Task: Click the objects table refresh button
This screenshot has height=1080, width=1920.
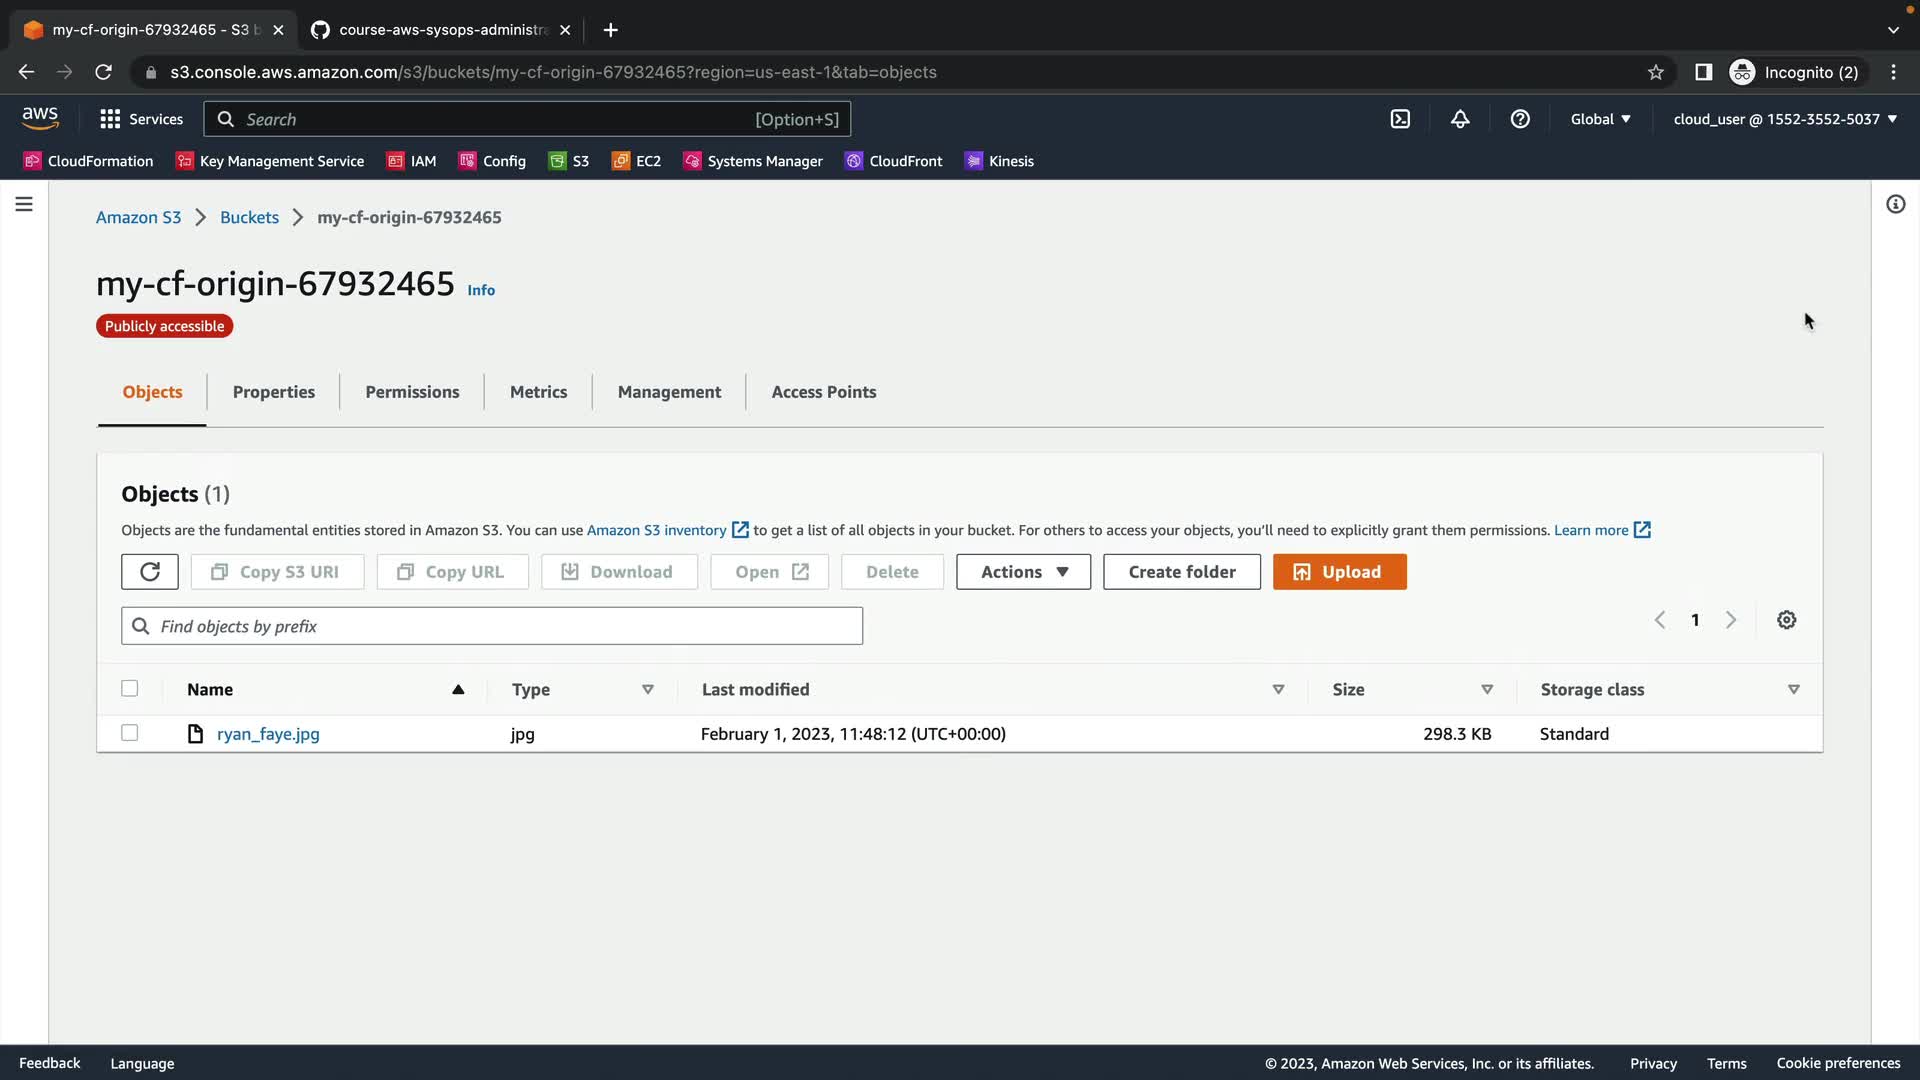Action: pos(150,572)
